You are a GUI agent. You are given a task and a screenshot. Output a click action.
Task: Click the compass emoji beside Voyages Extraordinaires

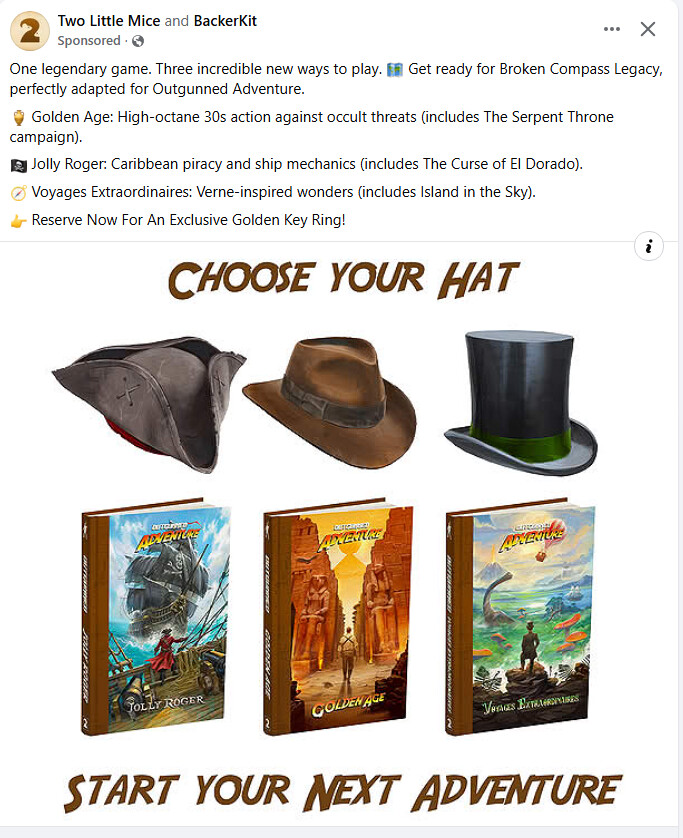pos(18,193)
